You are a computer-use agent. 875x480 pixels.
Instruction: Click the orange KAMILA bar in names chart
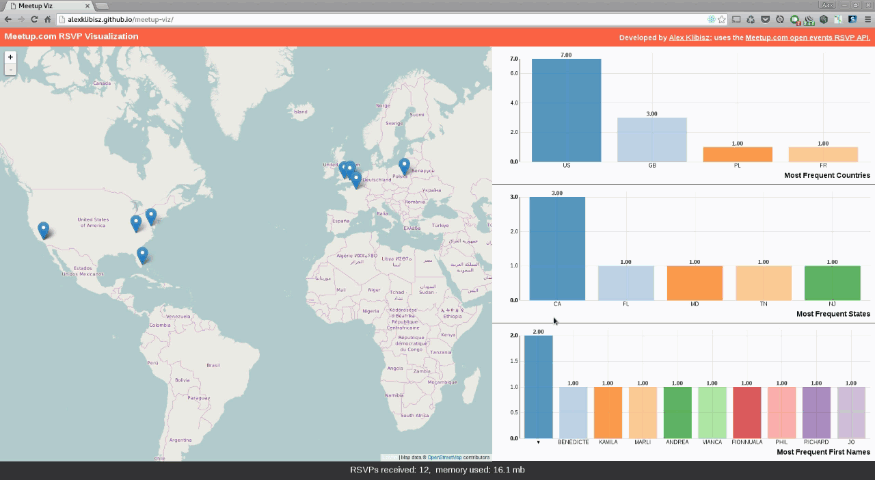tap(608, 412)
